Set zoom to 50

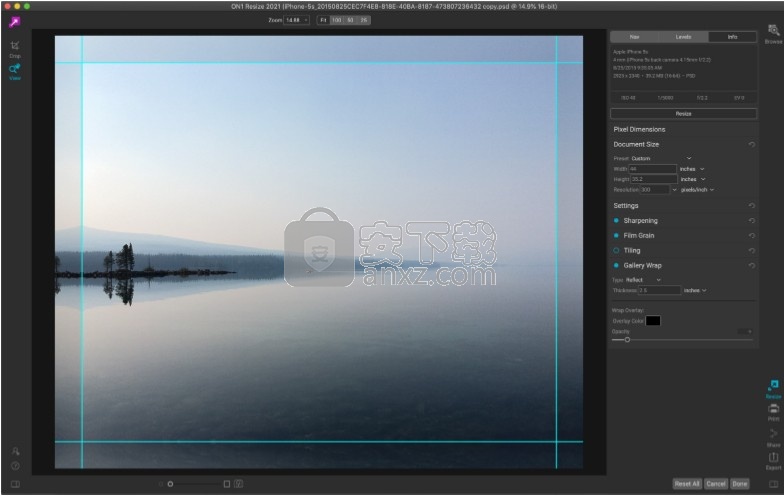point(350,20)
